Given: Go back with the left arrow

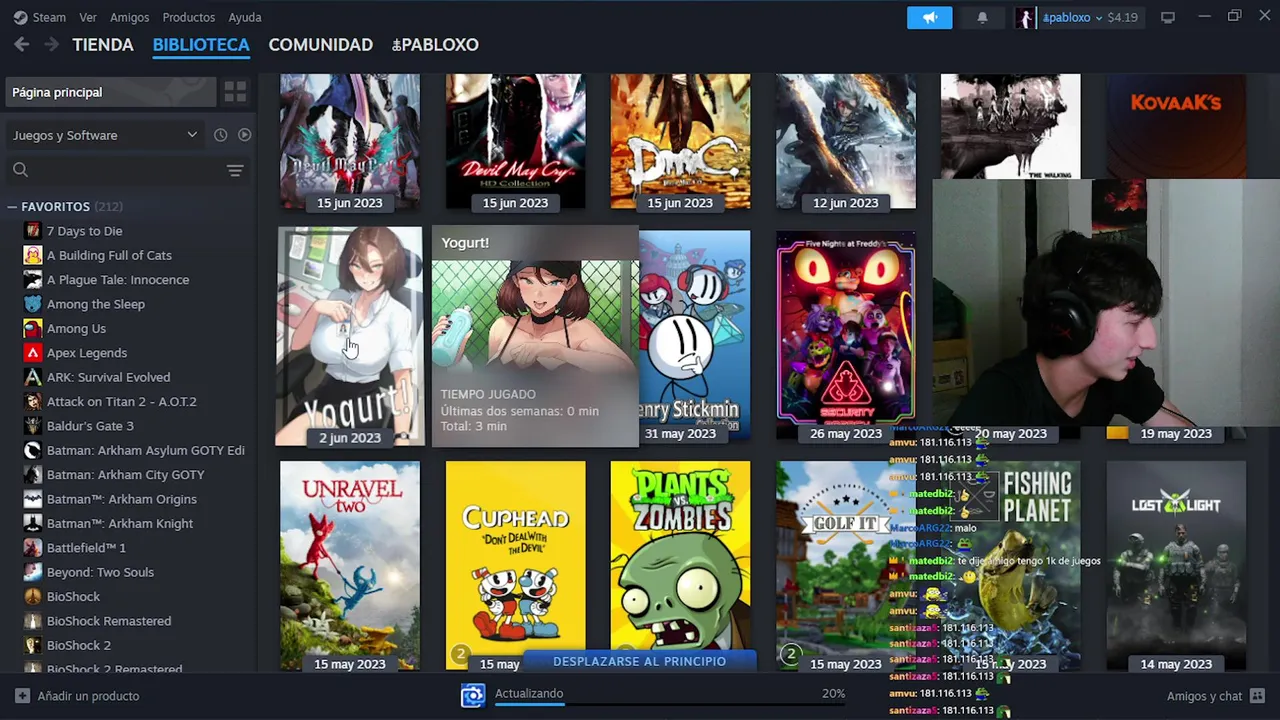Looking at the screenshot, I should (x=22, y=45).
